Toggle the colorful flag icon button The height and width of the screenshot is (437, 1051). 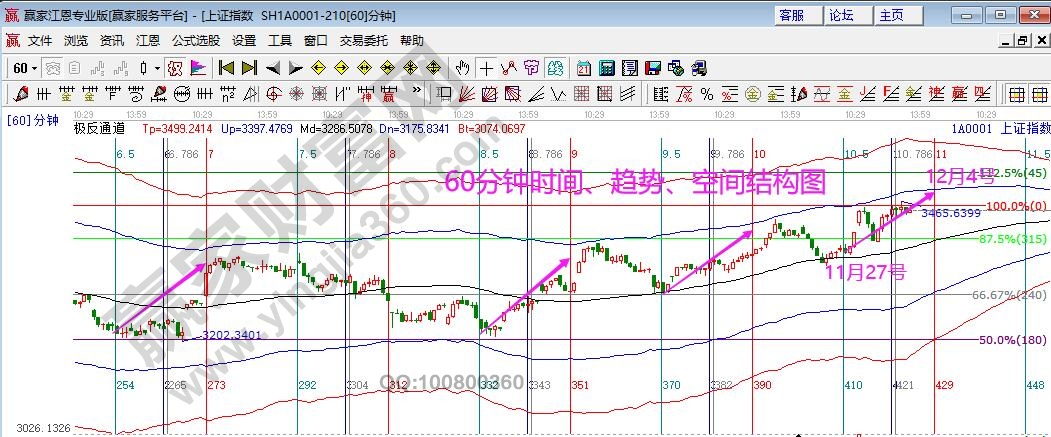[x=197, y=68]
